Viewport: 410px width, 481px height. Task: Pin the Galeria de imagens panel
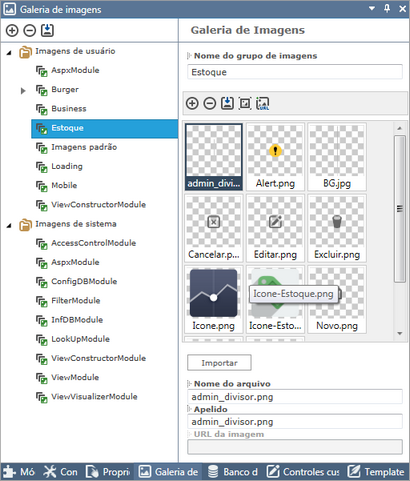point(387,8)
